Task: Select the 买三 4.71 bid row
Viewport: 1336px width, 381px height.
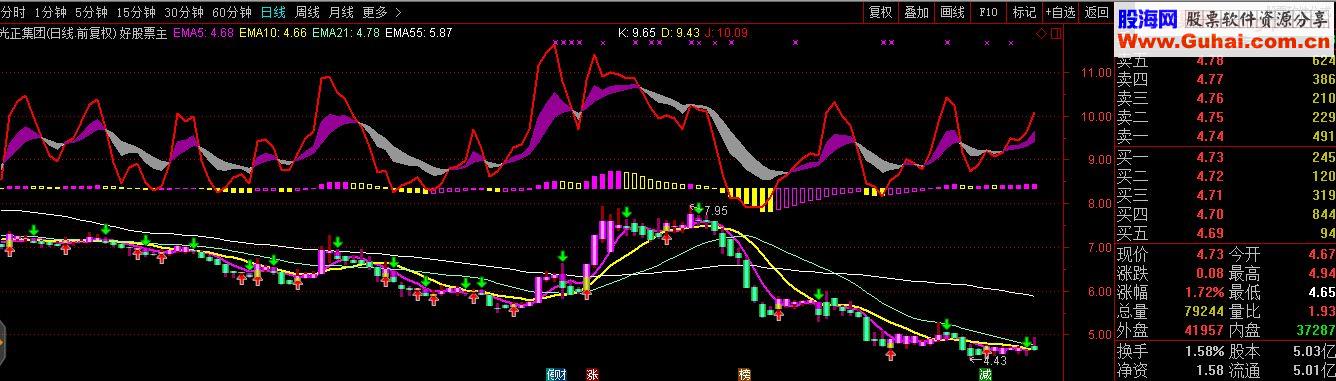Action: (x=1226, y=195)
